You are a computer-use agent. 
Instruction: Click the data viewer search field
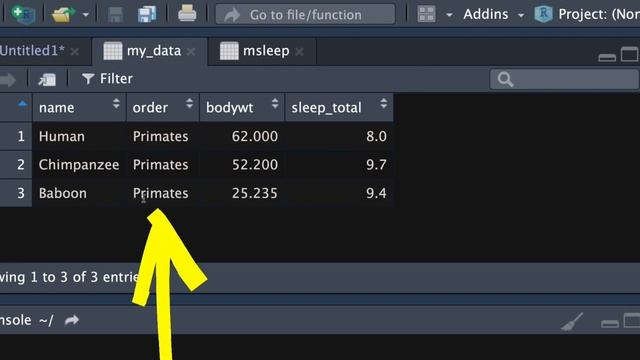coord(564,79)
